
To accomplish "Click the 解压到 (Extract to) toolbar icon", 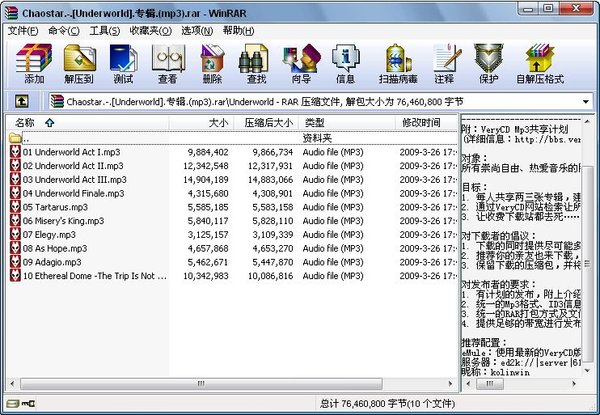I will coord(79,63).
